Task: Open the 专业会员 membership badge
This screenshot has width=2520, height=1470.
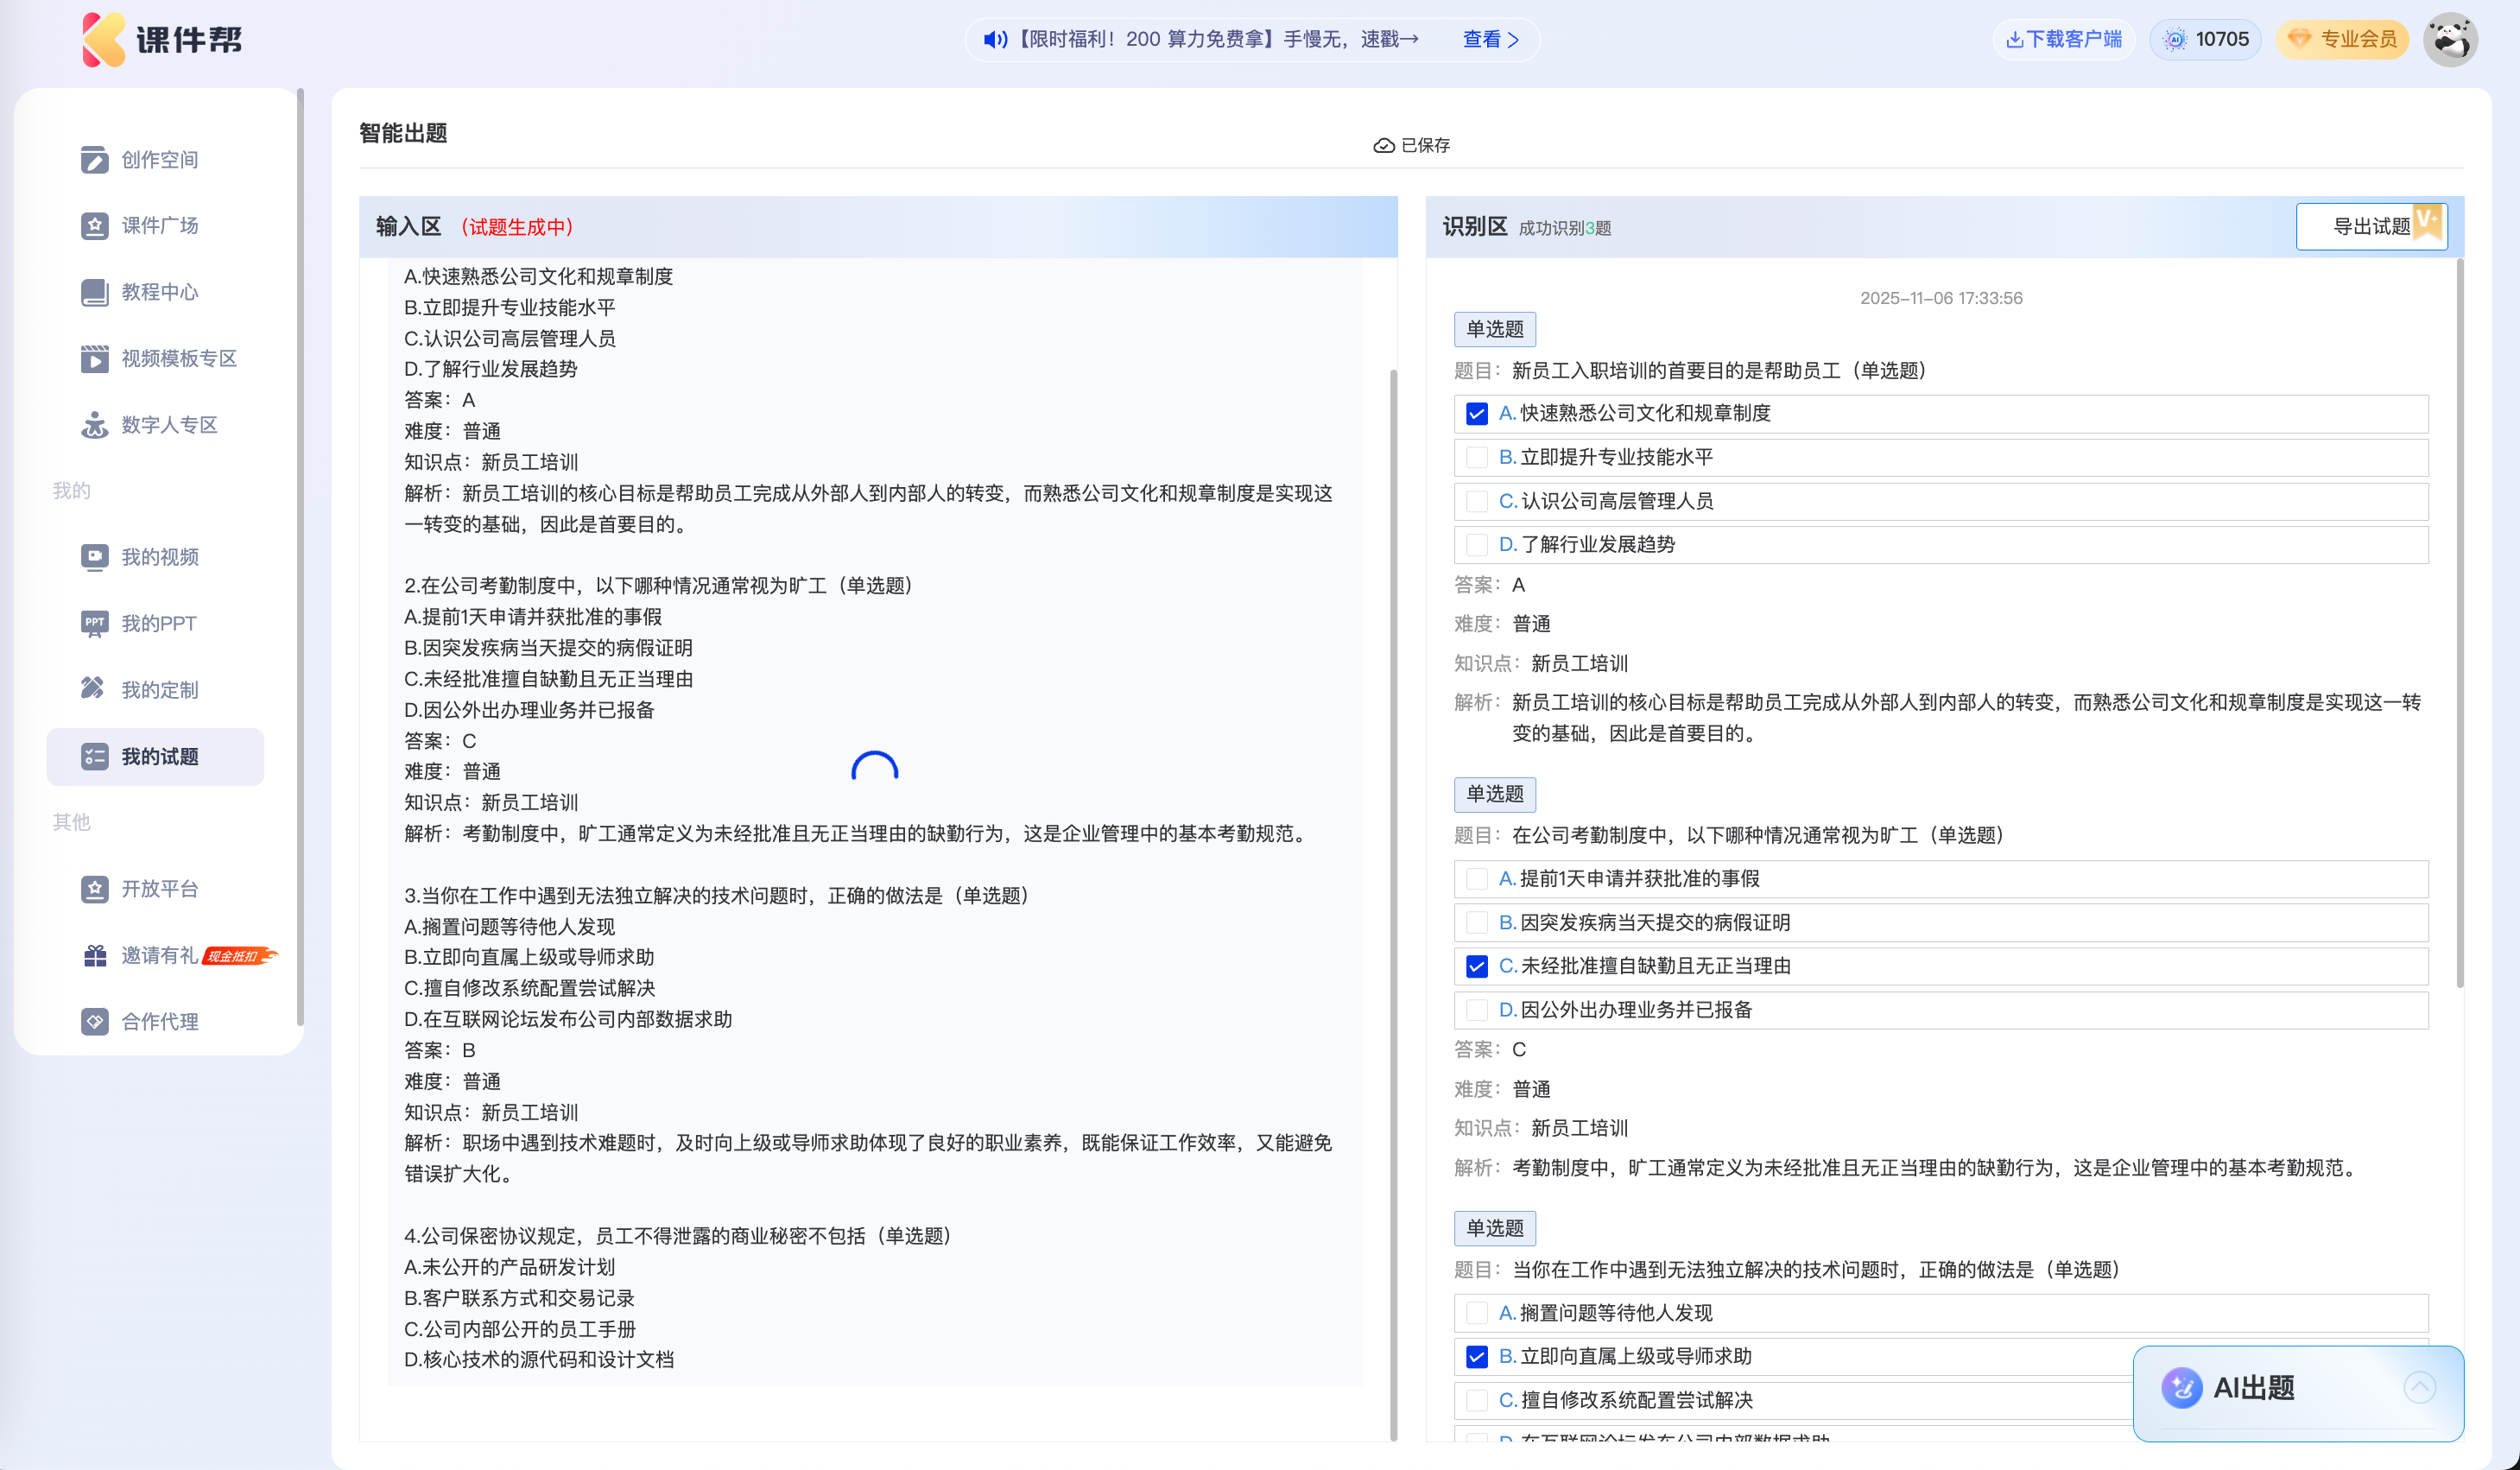Action: (2342, 40)
